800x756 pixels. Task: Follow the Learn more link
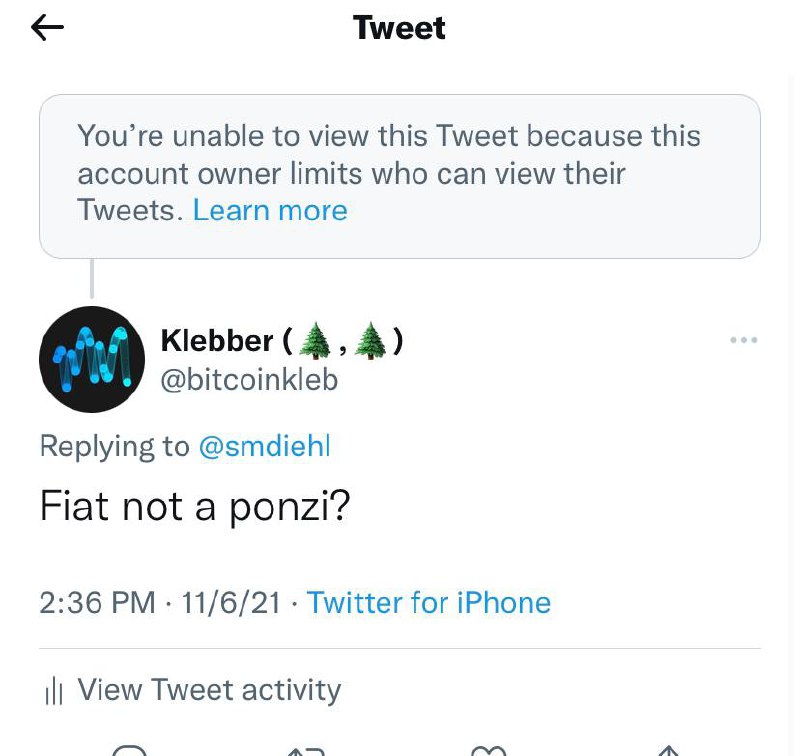270,210
